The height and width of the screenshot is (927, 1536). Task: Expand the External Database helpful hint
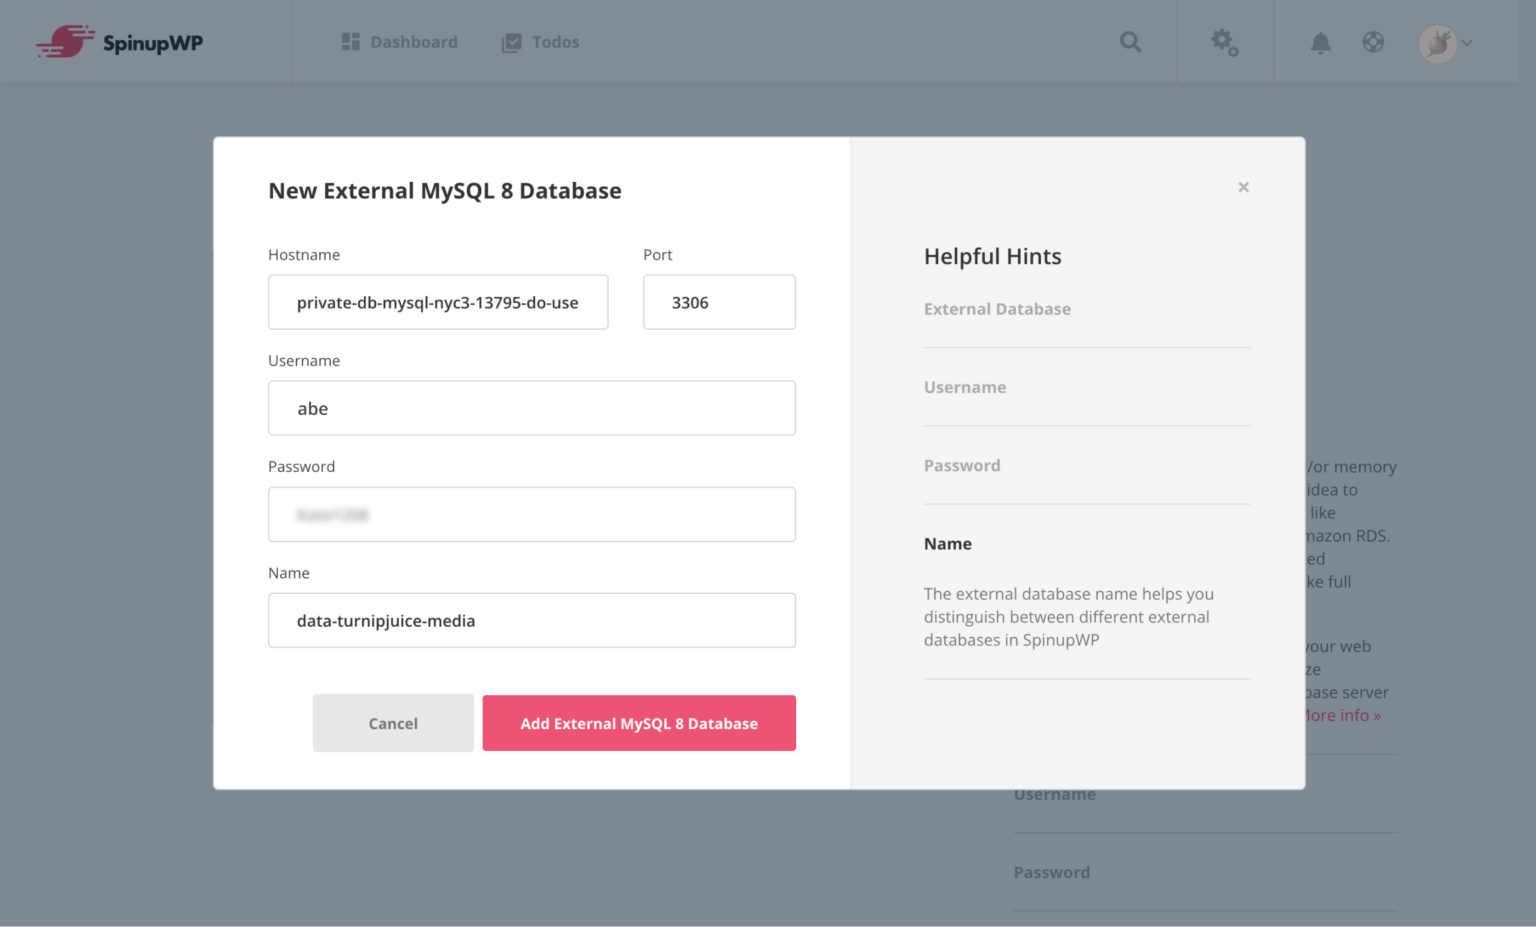997,309
